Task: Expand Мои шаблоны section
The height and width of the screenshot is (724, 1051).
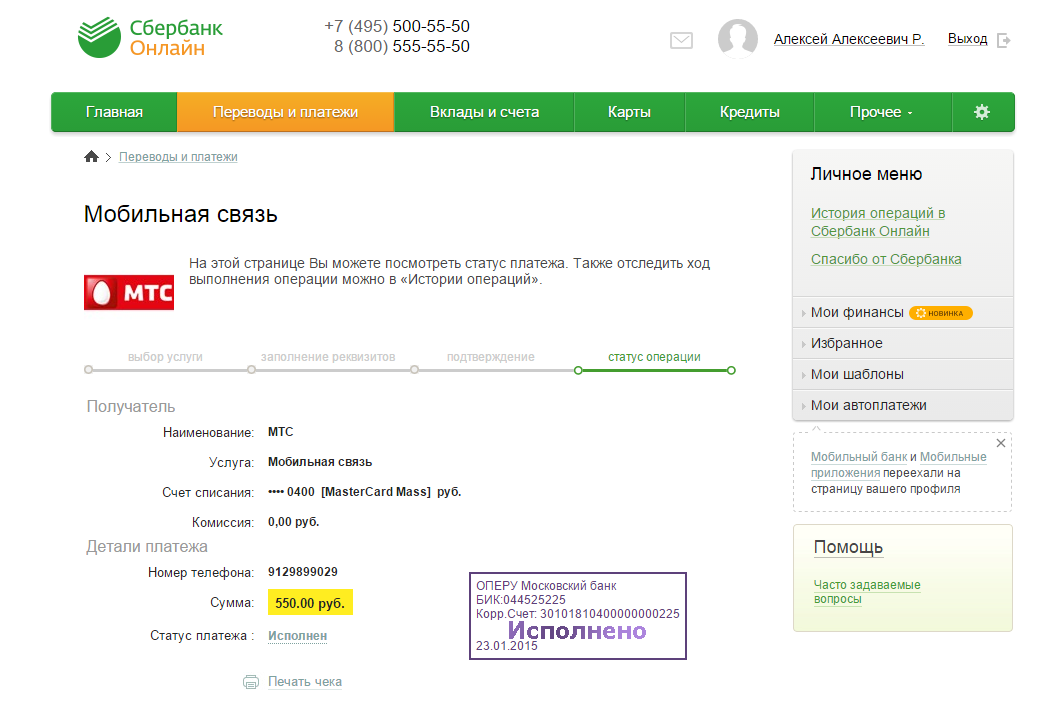Action: (902, 374)
